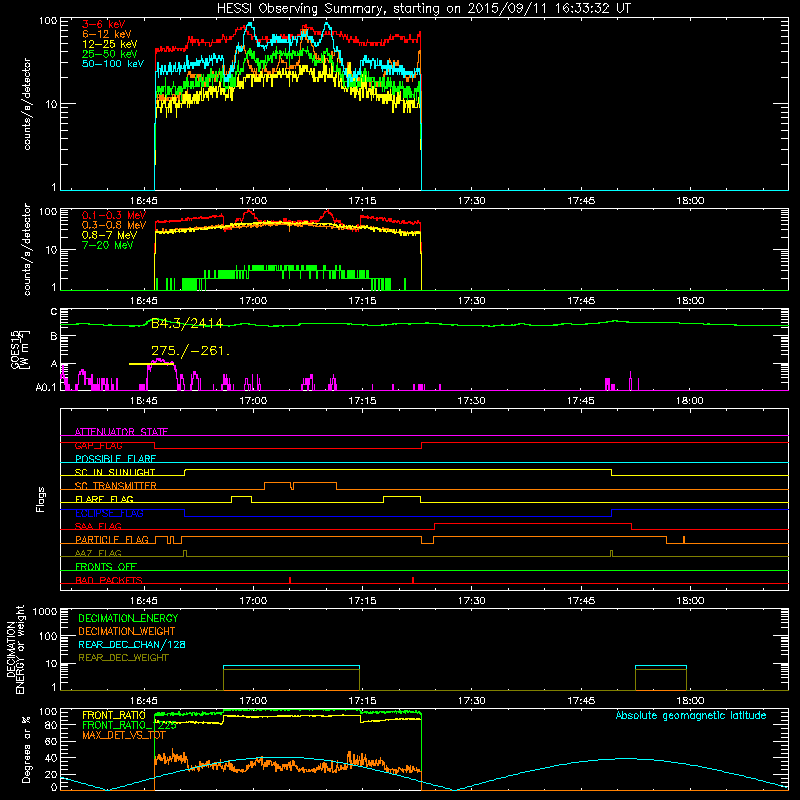800x800 pixels.
Task: Select the FRONTS_OFF flag label
Action: click(106, 566)
